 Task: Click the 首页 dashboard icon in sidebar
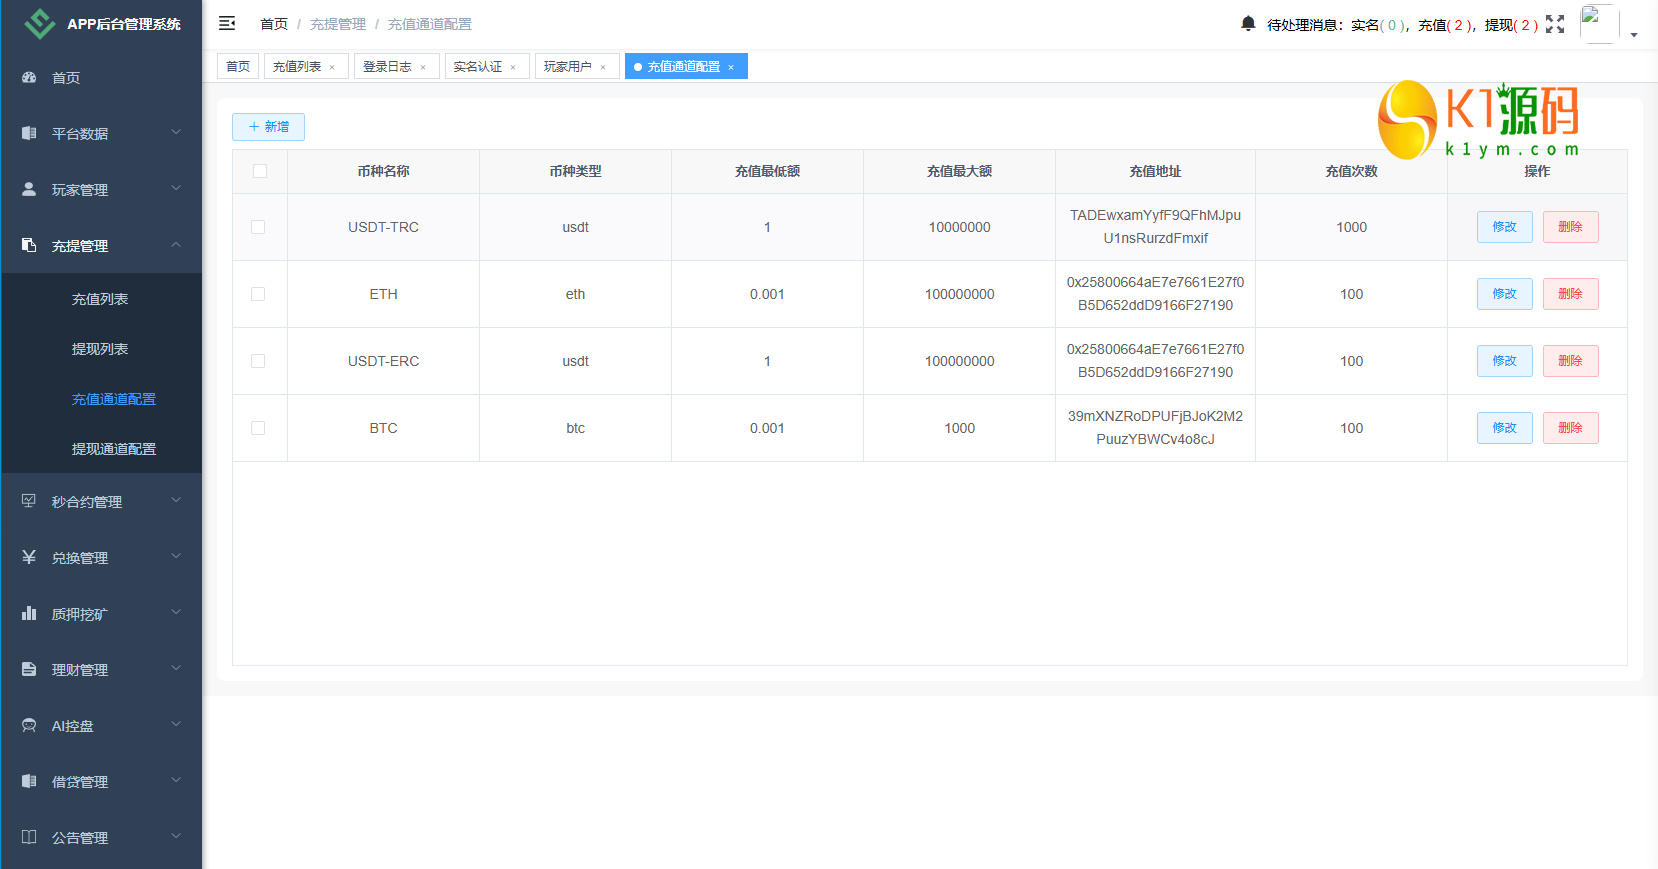click(x=29, y=77)
